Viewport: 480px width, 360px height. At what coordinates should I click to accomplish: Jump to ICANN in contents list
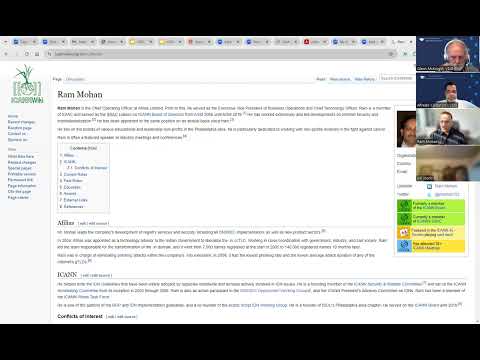point(70,162)
